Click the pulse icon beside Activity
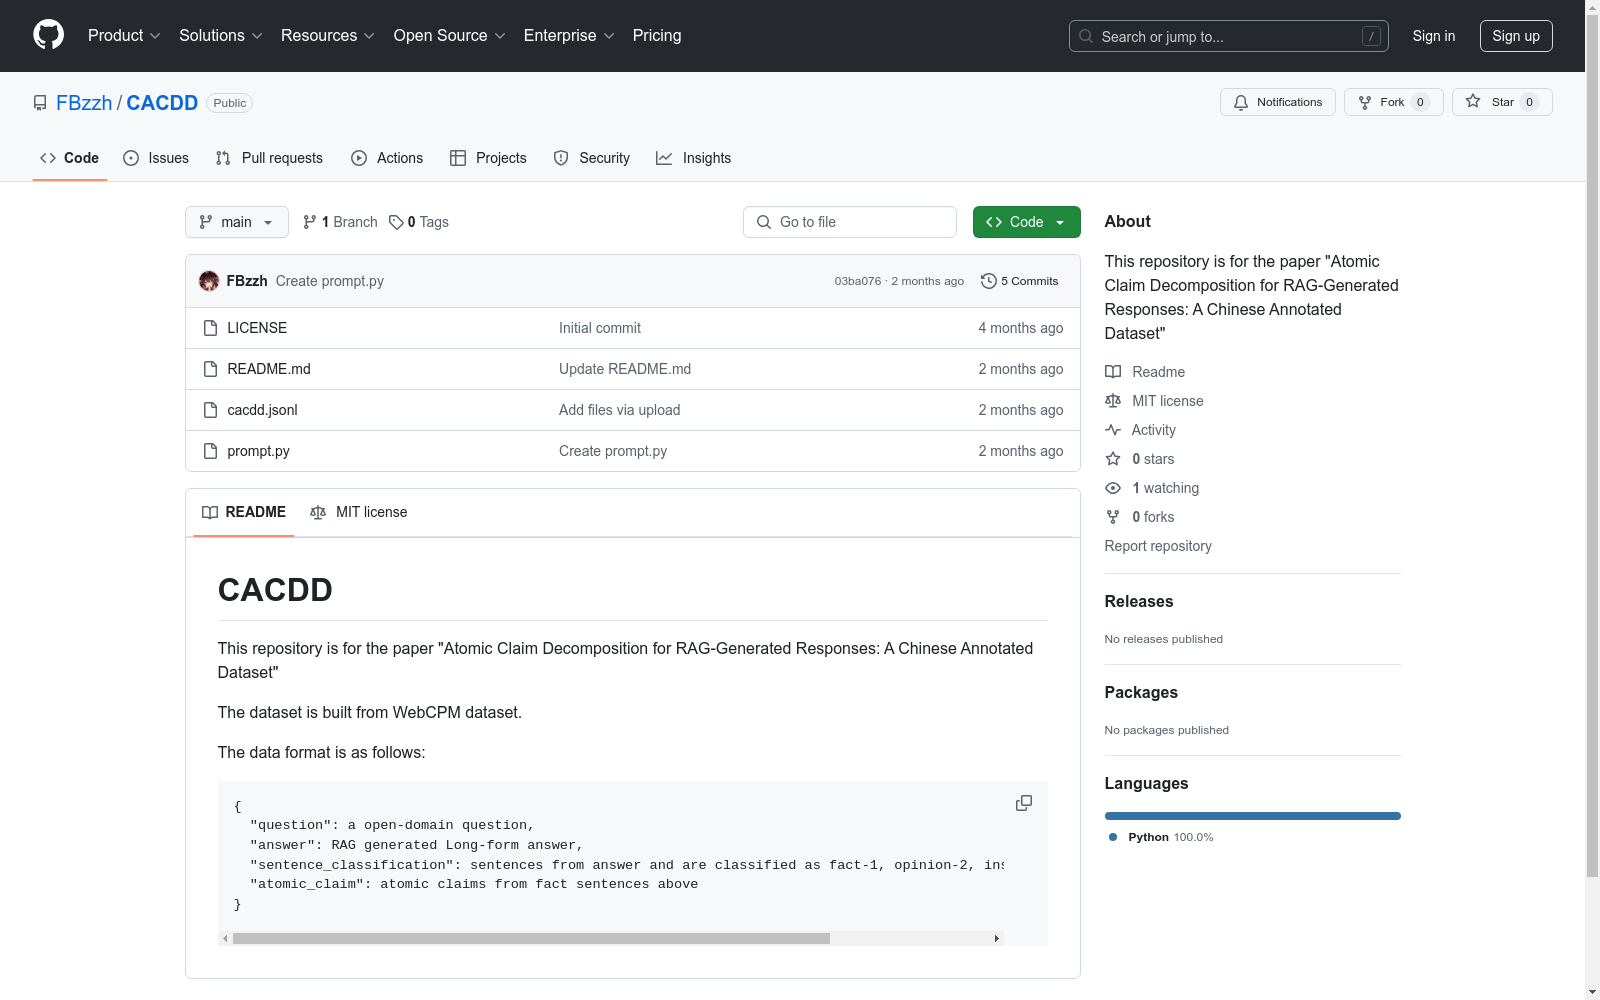This screenshot has height=1000, width=1600. click(x=1113, y=430)
